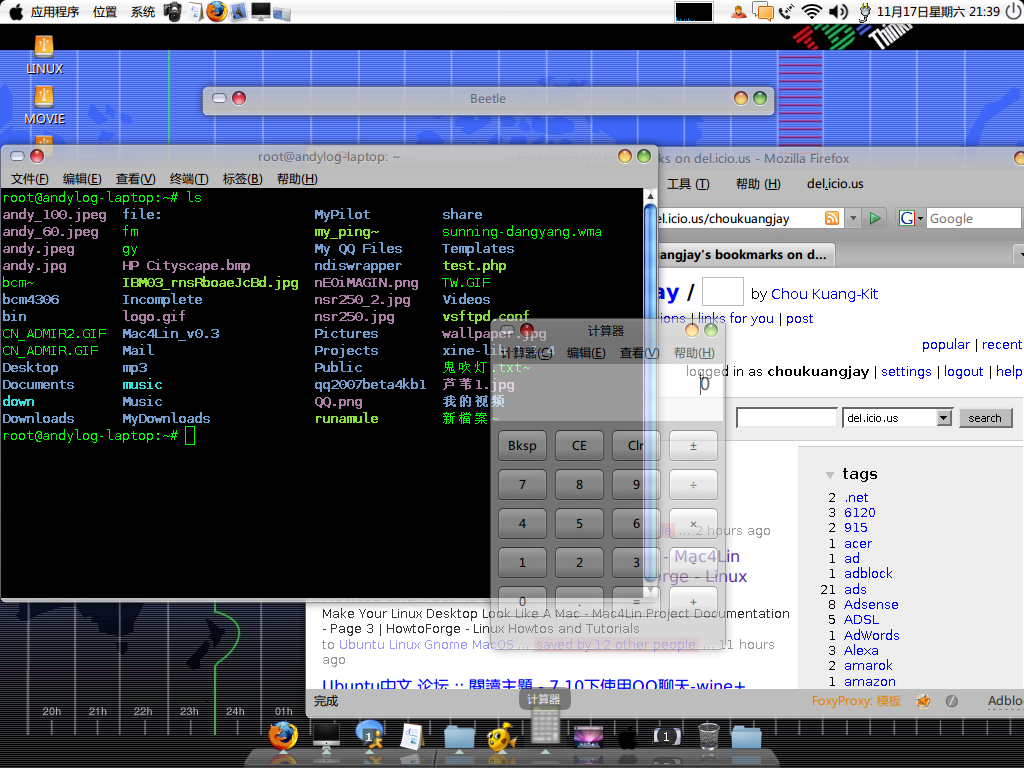Open the volume speaker icon
The image size is (1024, 768).
click(x=838, y=12)
